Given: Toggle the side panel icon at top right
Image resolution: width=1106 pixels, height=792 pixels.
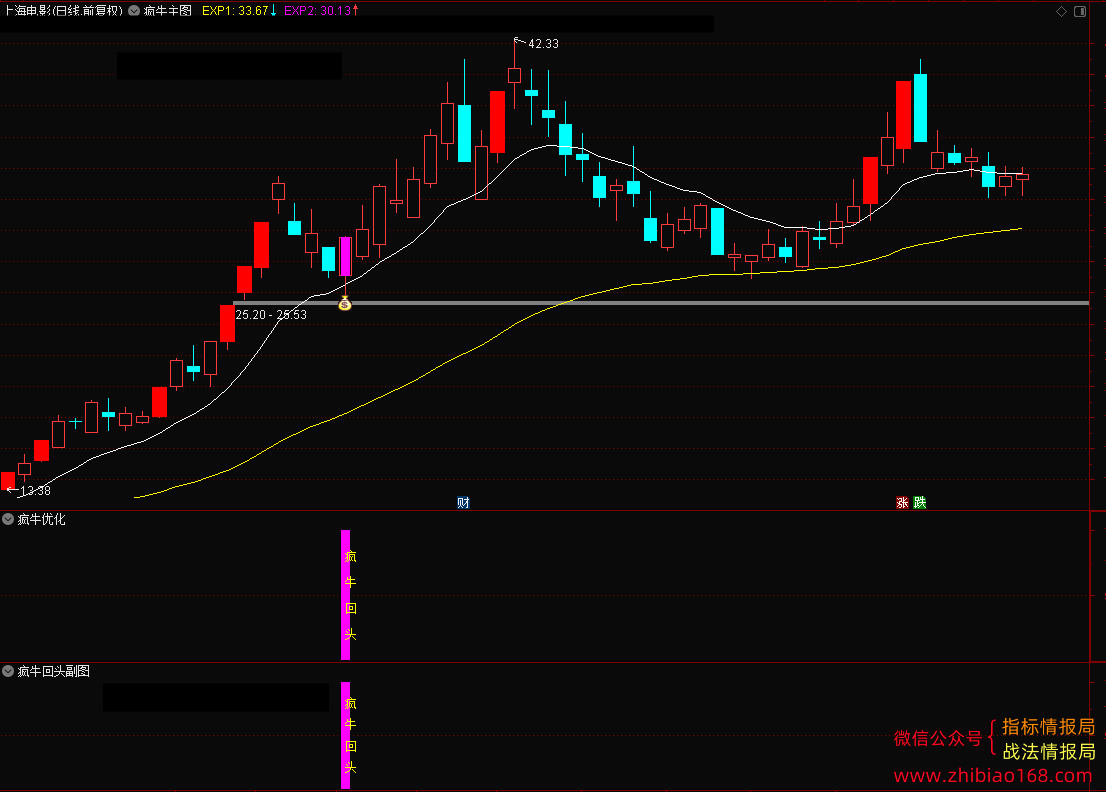Looking at the screenshot, I should click(x=1080, y=11).
